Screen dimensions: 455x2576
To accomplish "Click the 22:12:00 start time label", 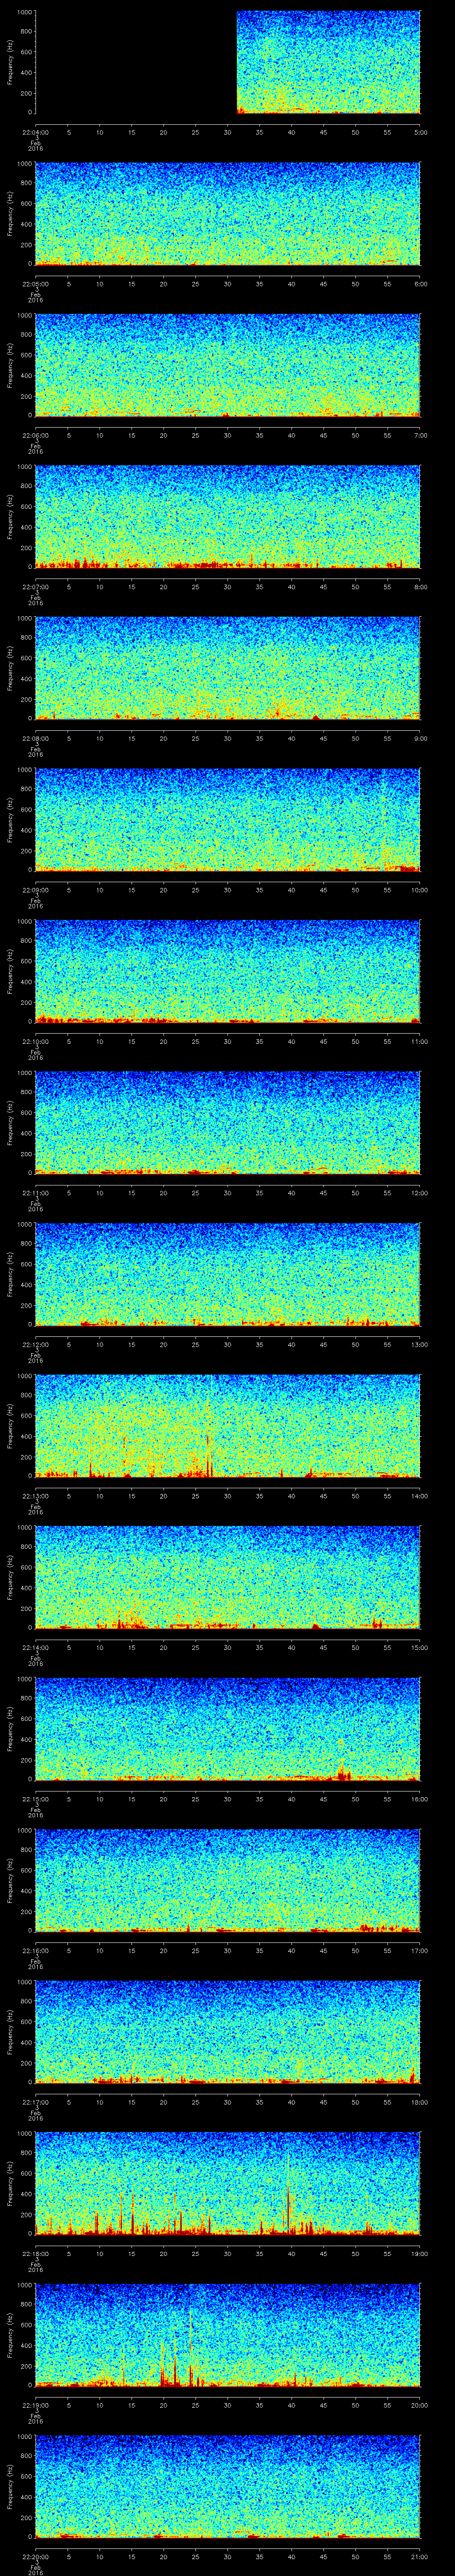I will (35, 1344).
